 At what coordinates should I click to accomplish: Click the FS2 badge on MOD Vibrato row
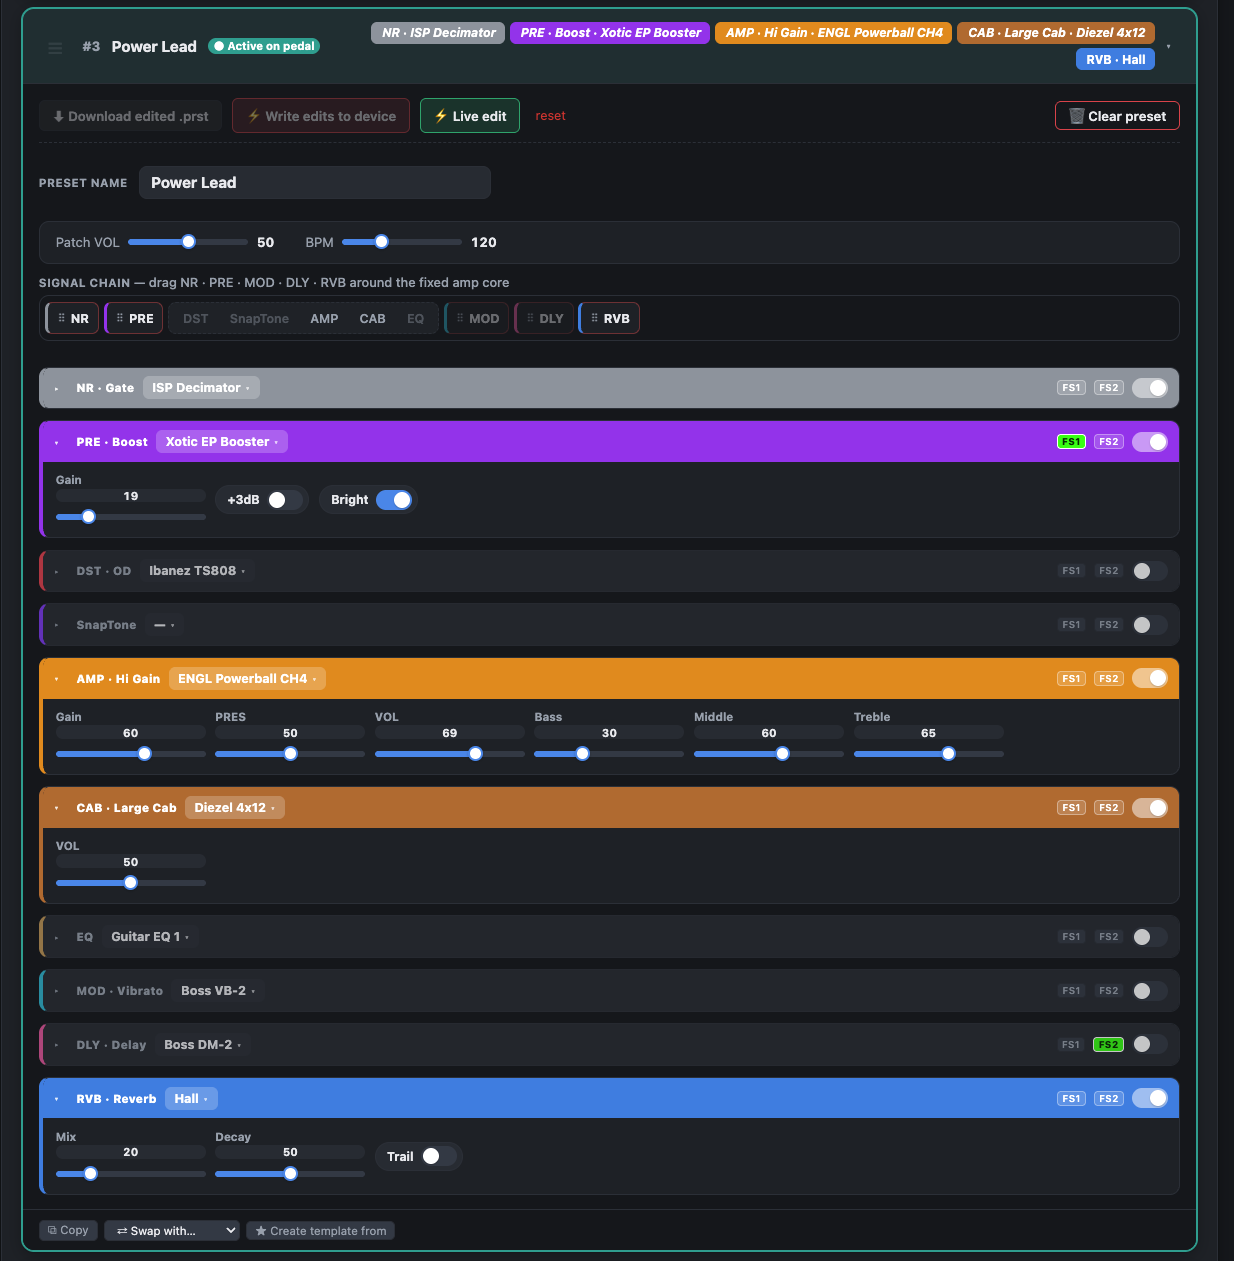pyautogui.click(x=1108, y=991)
